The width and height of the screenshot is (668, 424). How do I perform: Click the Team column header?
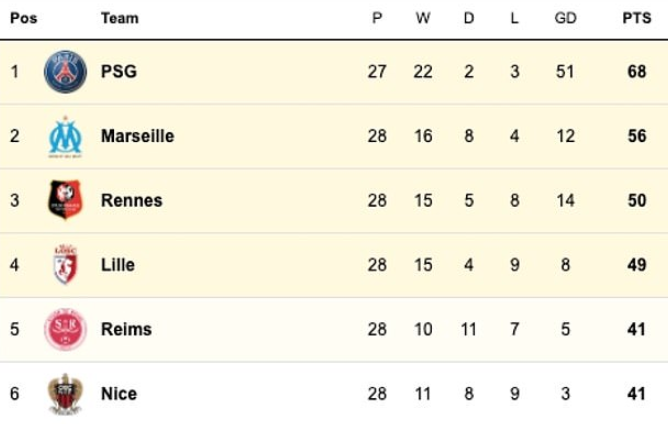pyautogui.click(x=120, y=18)
